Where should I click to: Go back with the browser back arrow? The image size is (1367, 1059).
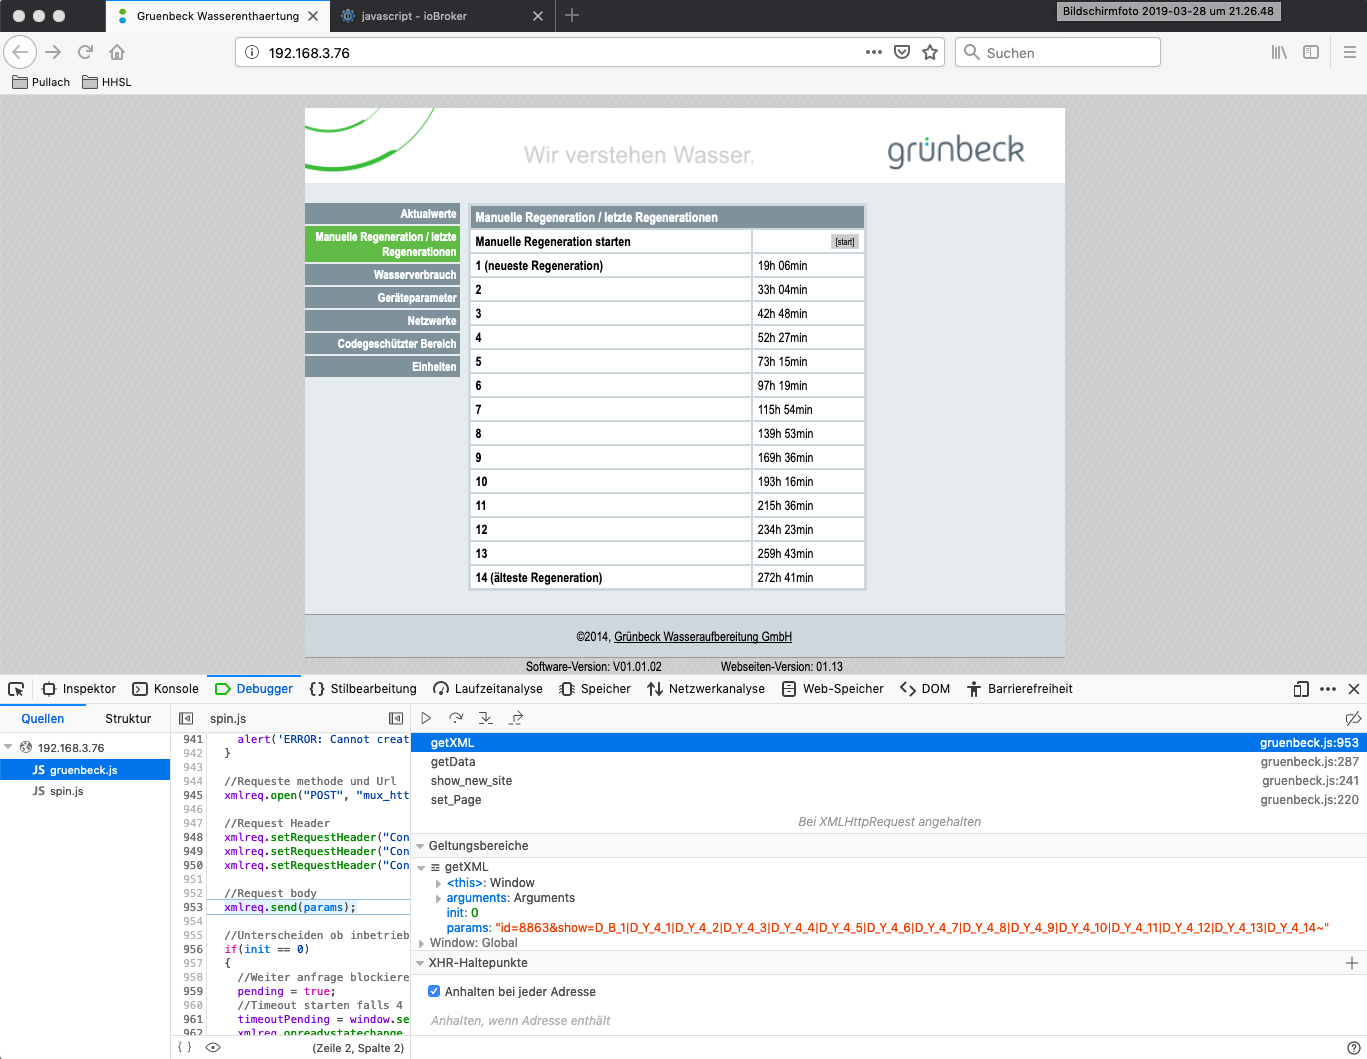tap(20, 52)
